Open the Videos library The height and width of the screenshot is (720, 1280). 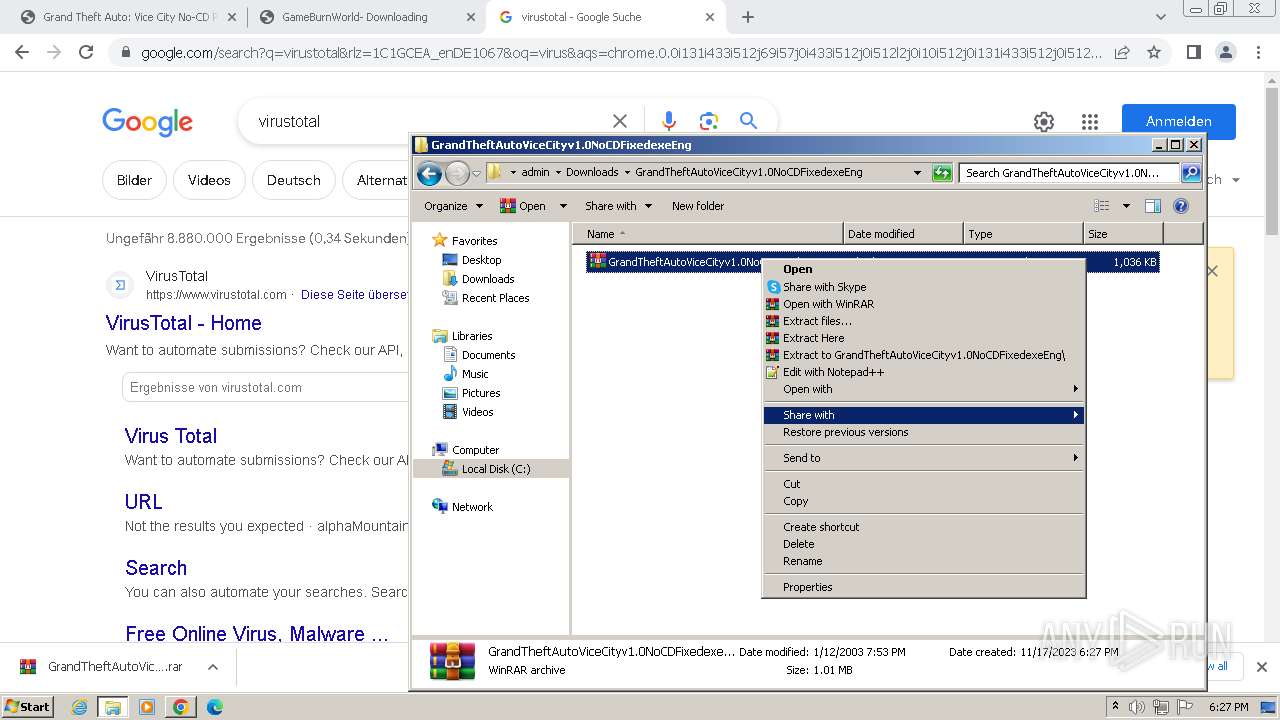click(x=477, y=412)
